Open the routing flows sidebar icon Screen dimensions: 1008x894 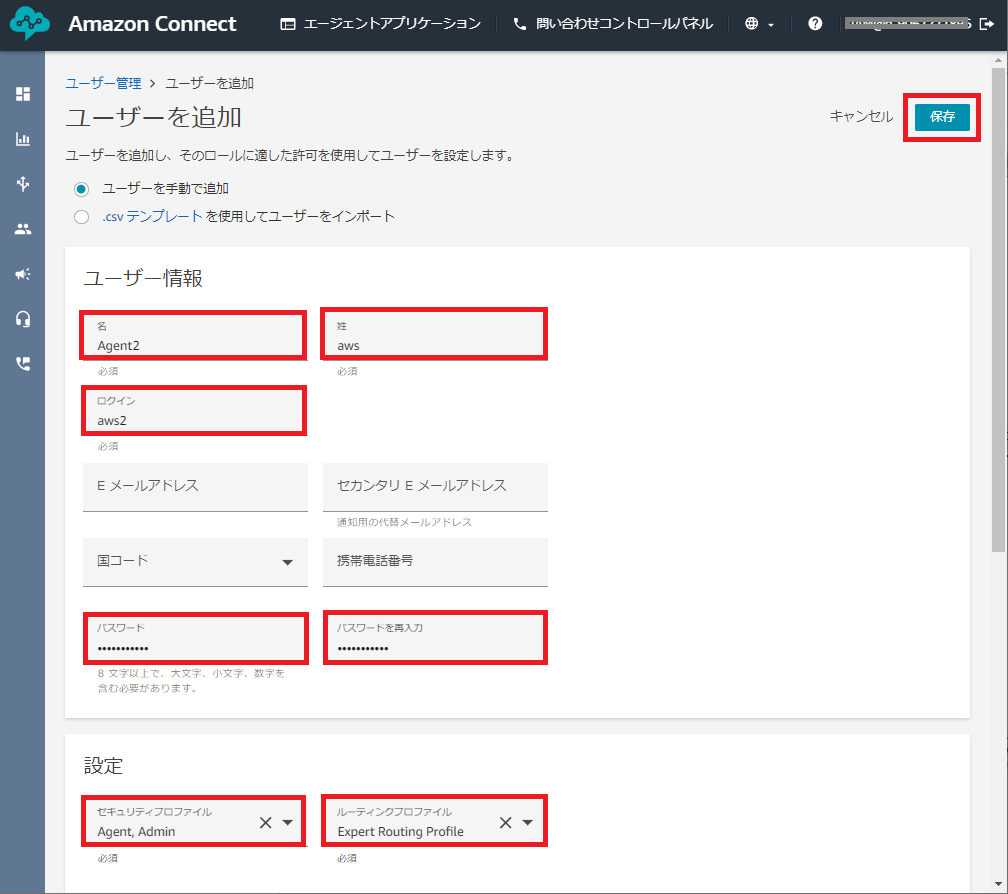pos(23,184)
